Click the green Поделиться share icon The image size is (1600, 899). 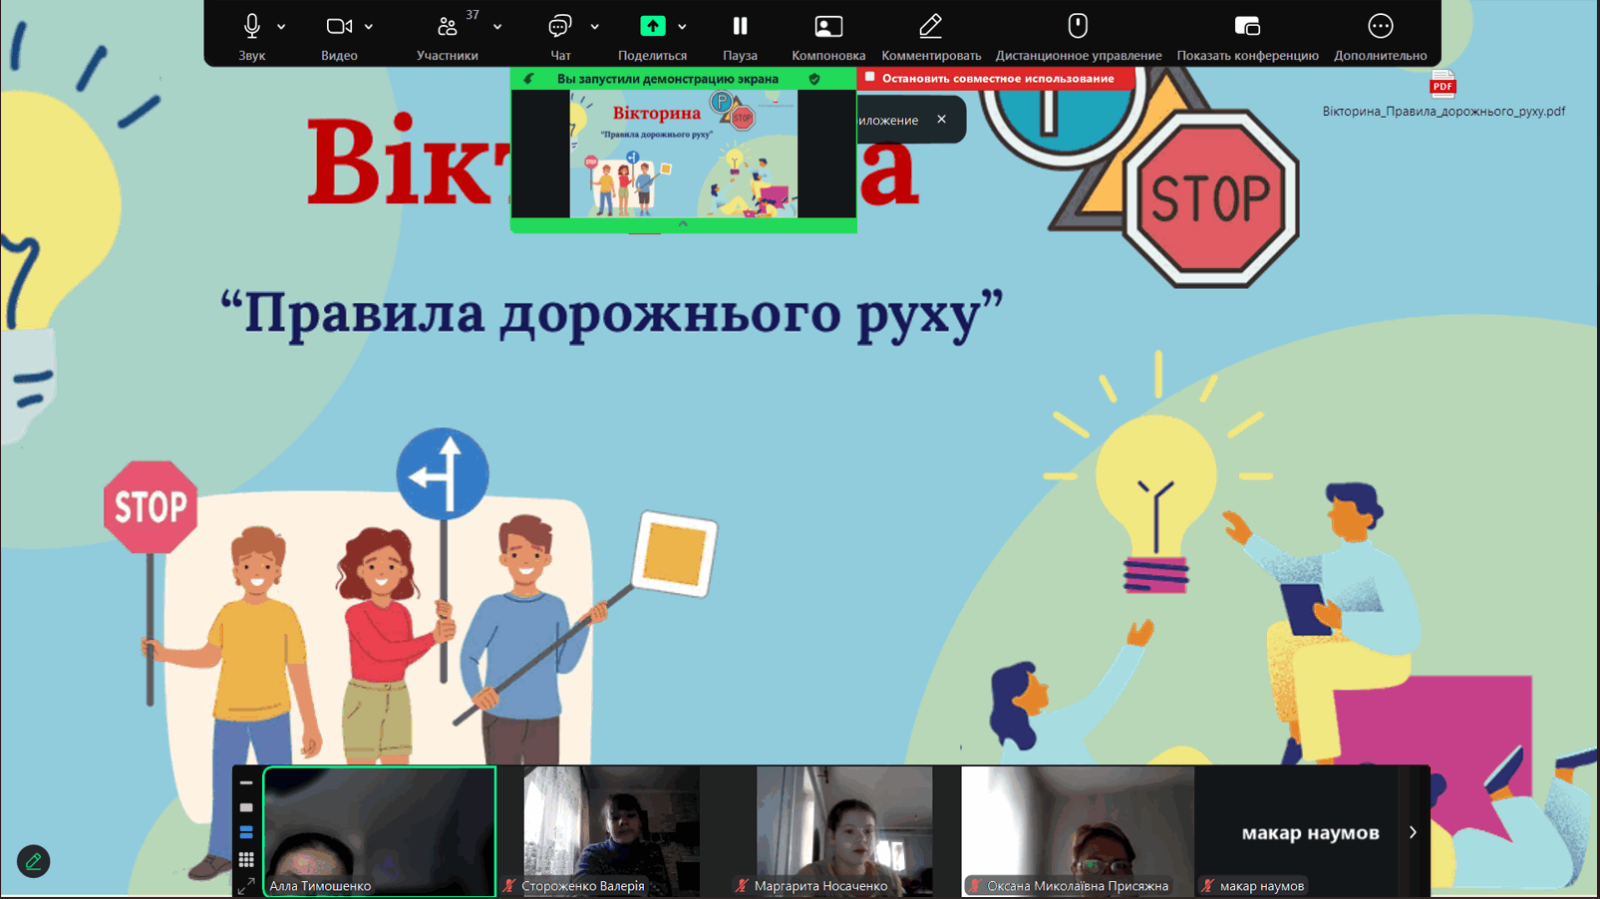click(652, 27)
